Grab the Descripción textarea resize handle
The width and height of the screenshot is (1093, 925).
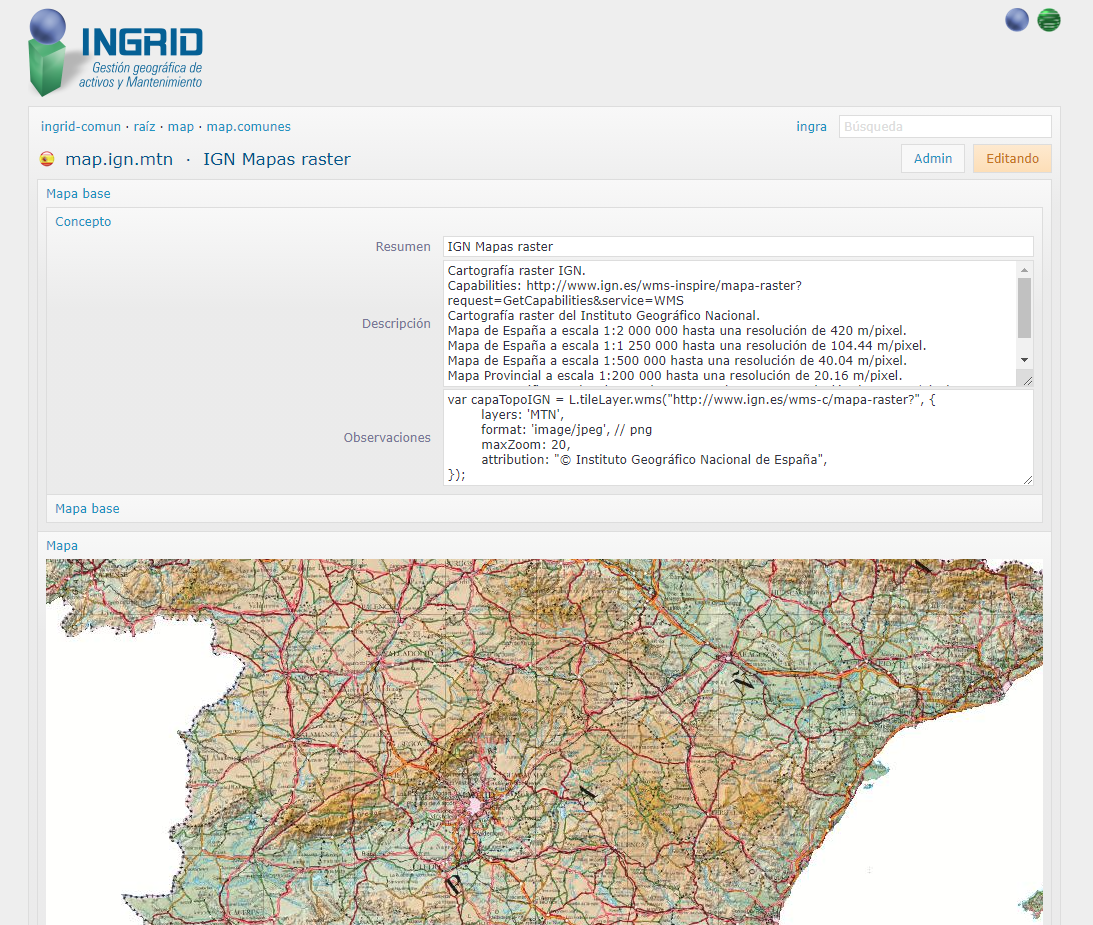[x=1027, y=380]
